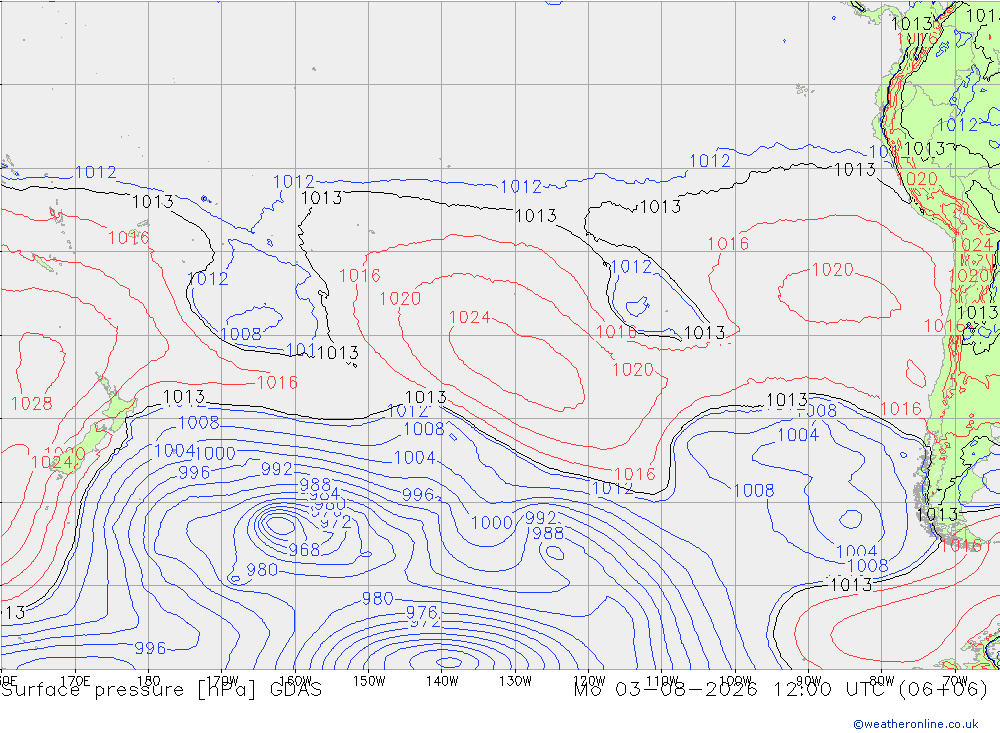The image size is (1000, 733).
Task: Click the blue 984 isobar label
Action: pos(325,494)
